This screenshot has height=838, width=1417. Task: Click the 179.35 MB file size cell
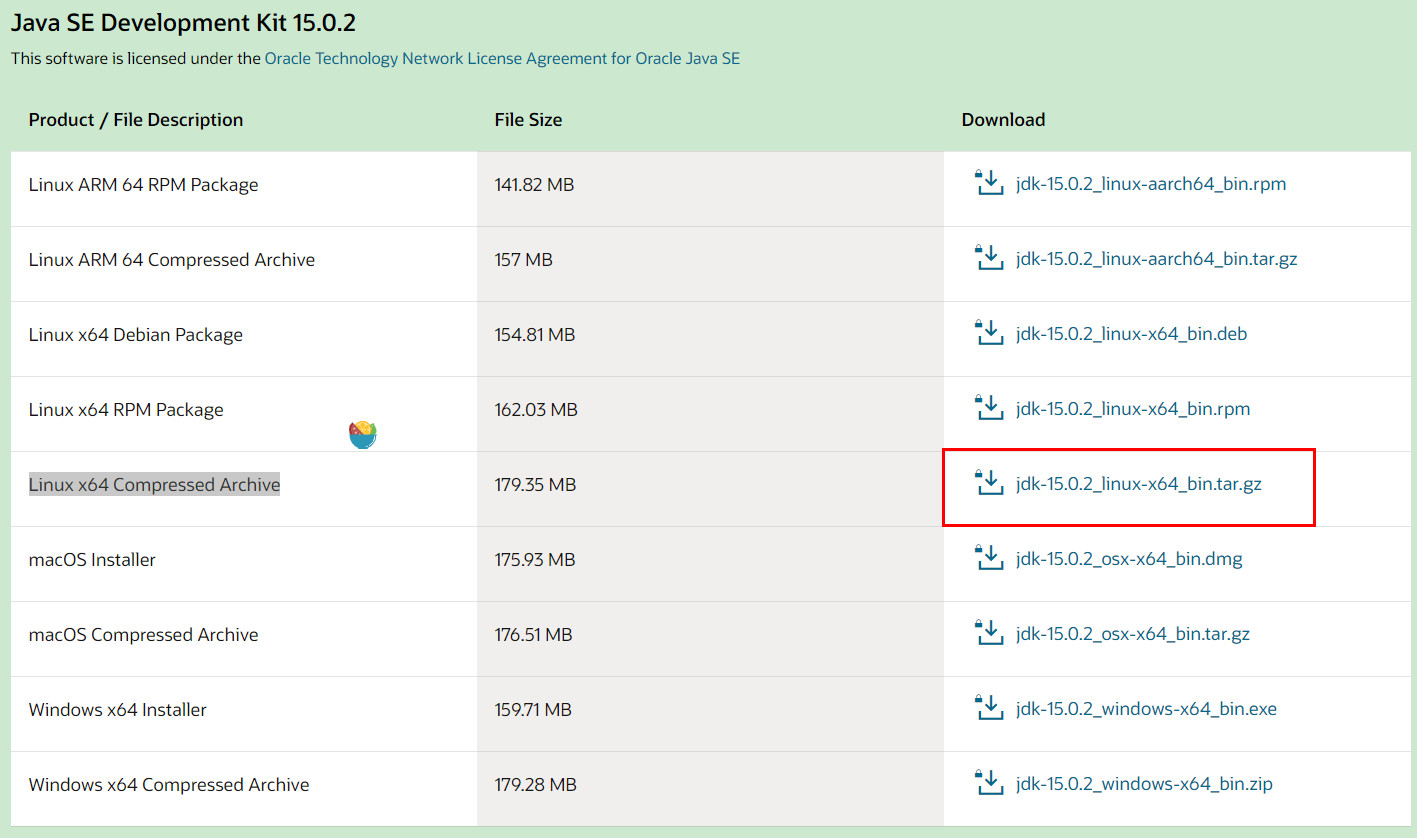[535, 485]
